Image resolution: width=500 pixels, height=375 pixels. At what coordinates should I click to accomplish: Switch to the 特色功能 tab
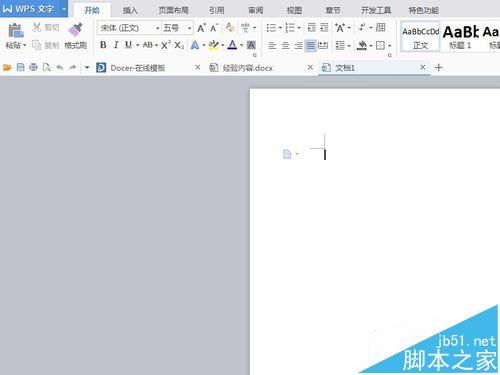tap(424, 10)
